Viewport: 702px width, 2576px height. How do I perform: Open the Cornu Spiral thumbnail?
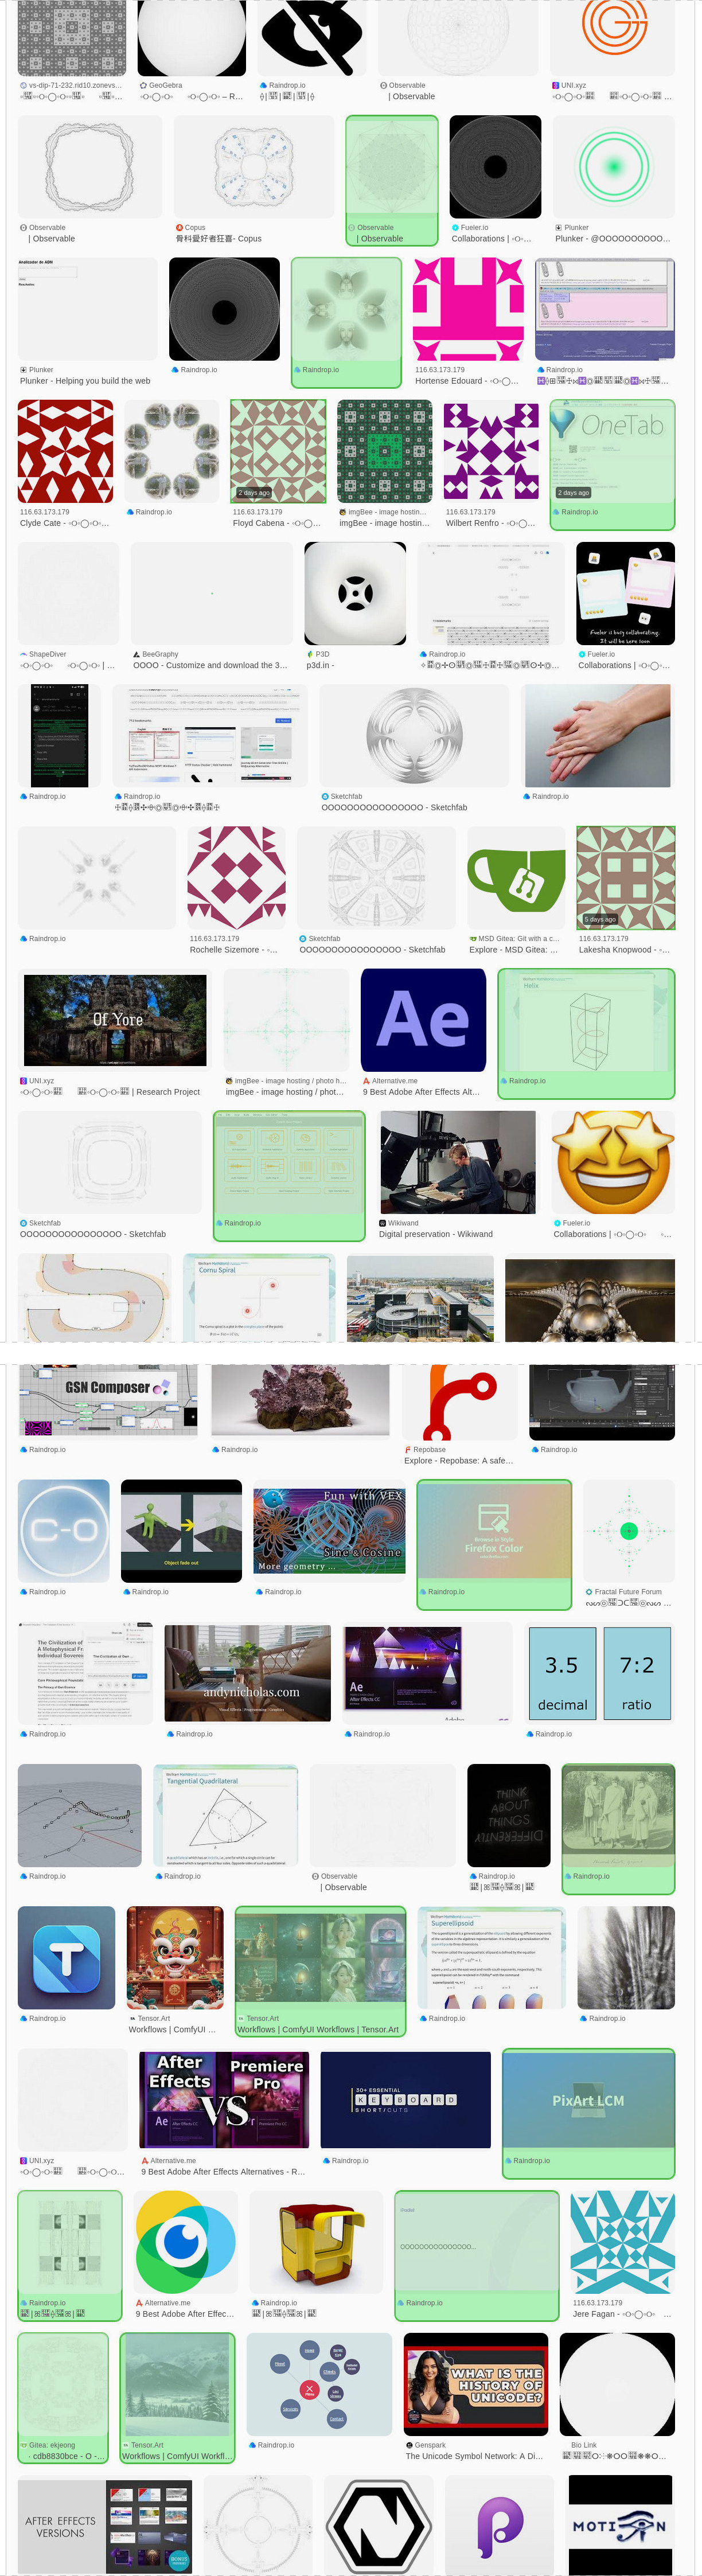(x=259, y=1298)
